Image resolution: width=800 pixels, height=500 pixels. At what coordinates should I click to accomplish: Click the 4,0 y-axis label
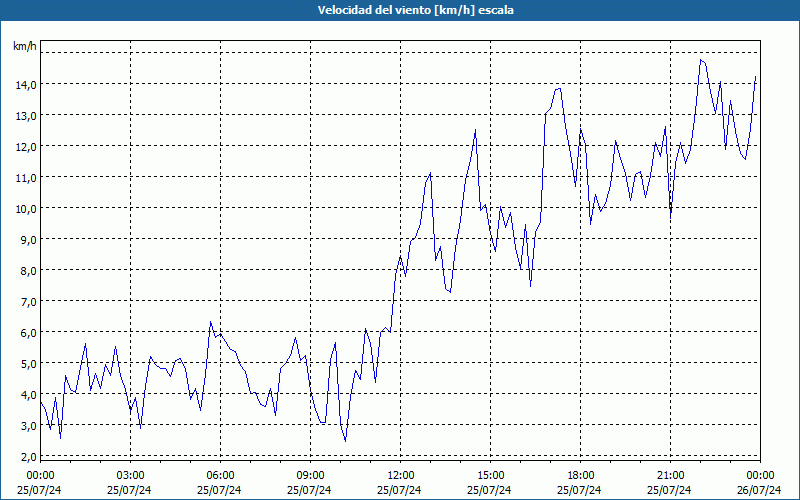click(28, 395)
